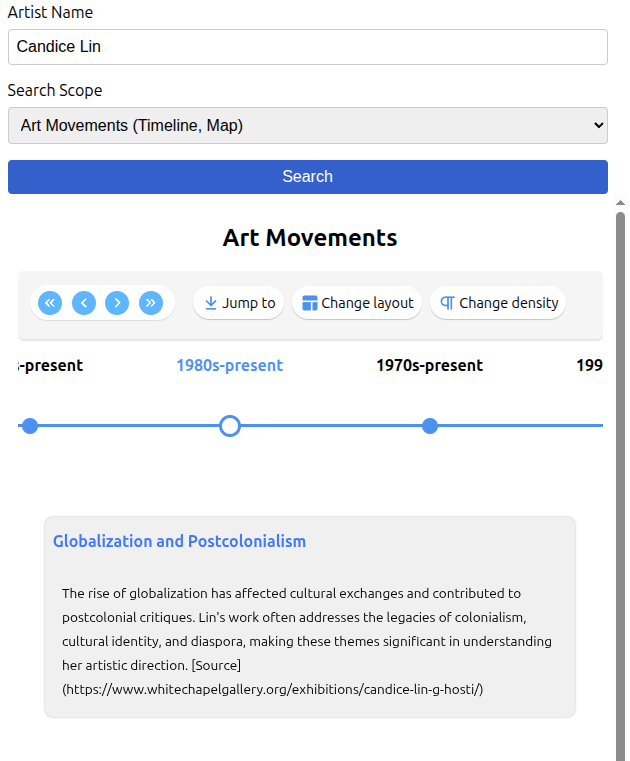Click the scrollbar up arrow
The image size is (630, 761).
tap(620, 203)
